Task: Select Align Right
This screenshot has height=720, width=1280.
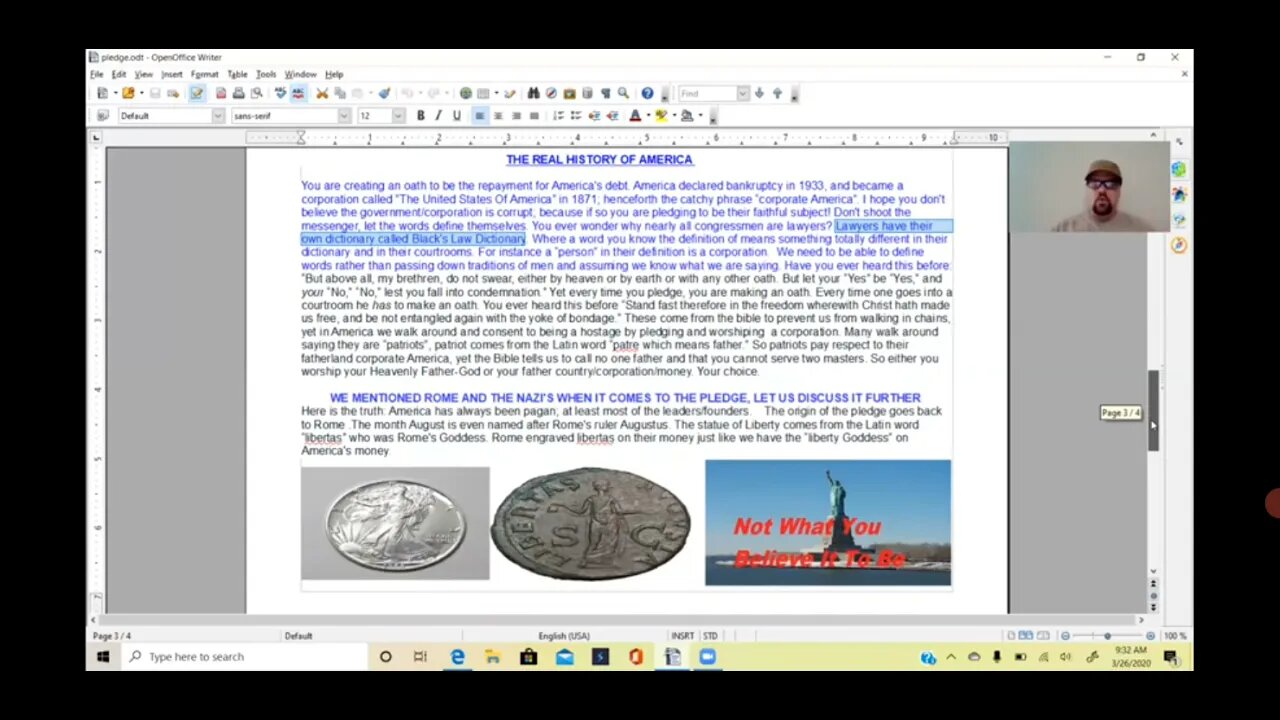Action: [x=516, y=116]
